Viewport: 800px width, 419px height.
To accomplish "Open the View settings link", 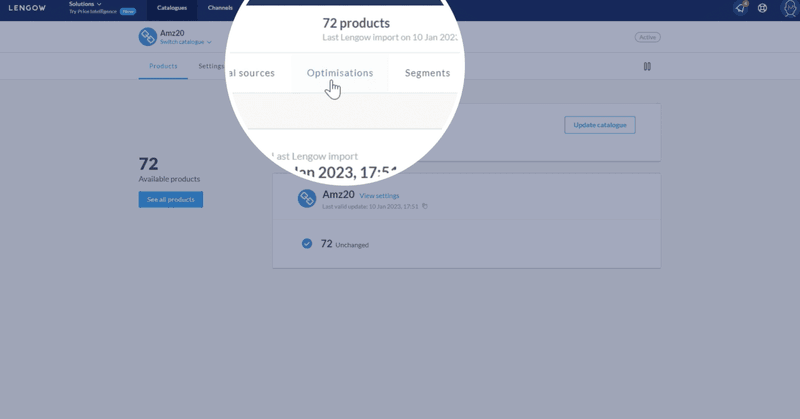I will tap(379, 196).
